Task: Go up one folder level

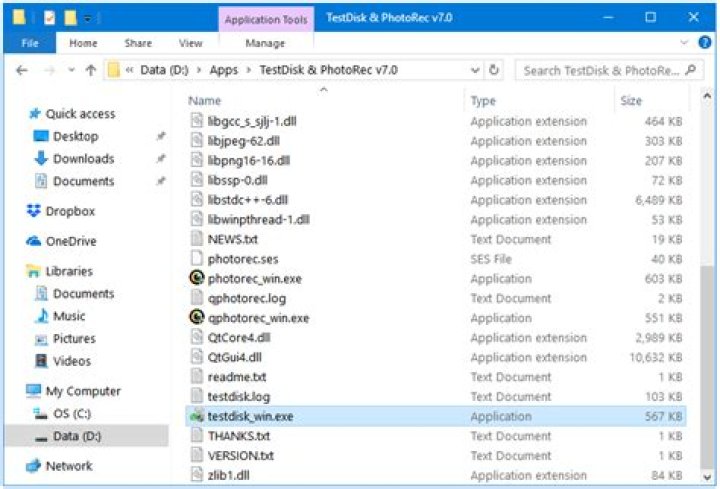Action: pos(91,71)
